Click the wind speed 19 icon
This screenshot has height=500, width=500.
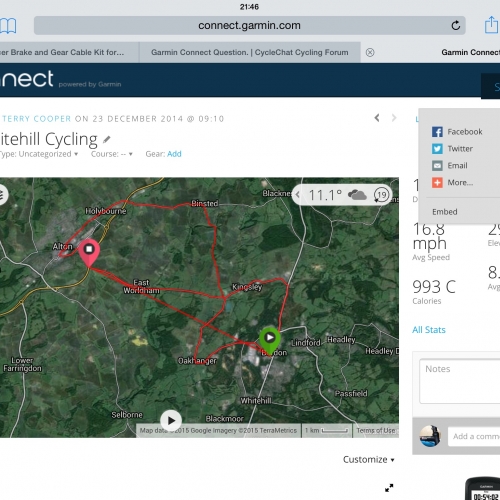pos(382,195)
